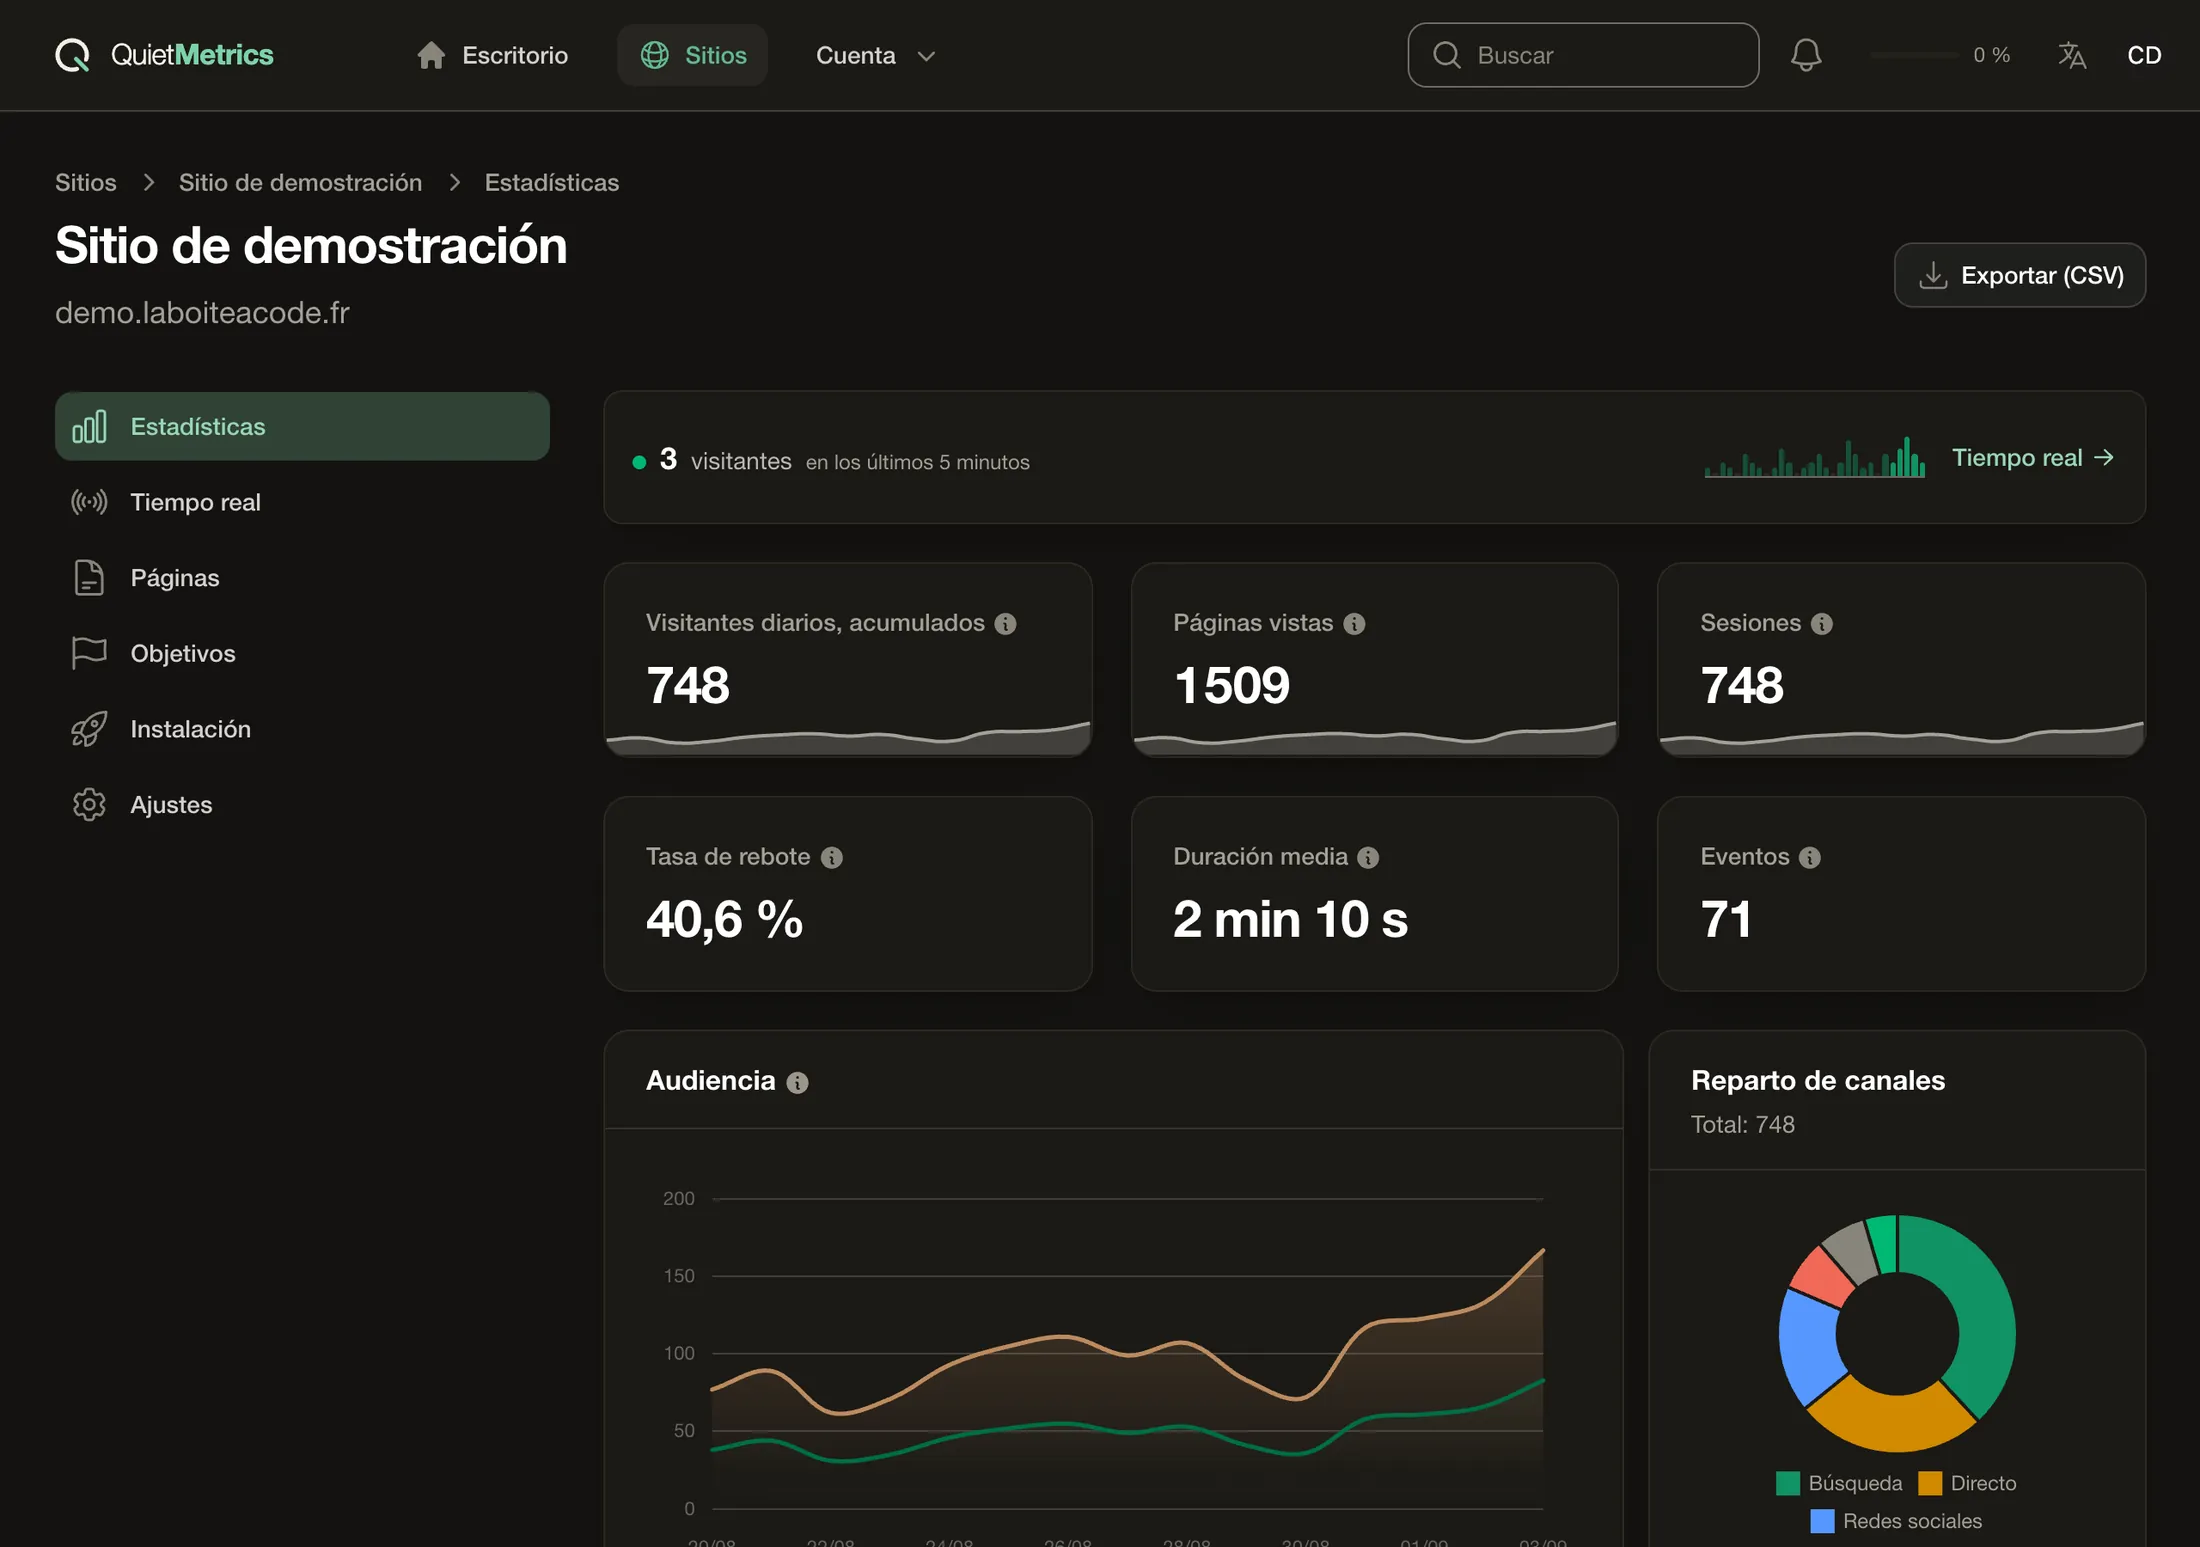This screenshot has height=1547, width=2200.
Task: Toggle Directo legend entry
Action: point(1967,1483)
